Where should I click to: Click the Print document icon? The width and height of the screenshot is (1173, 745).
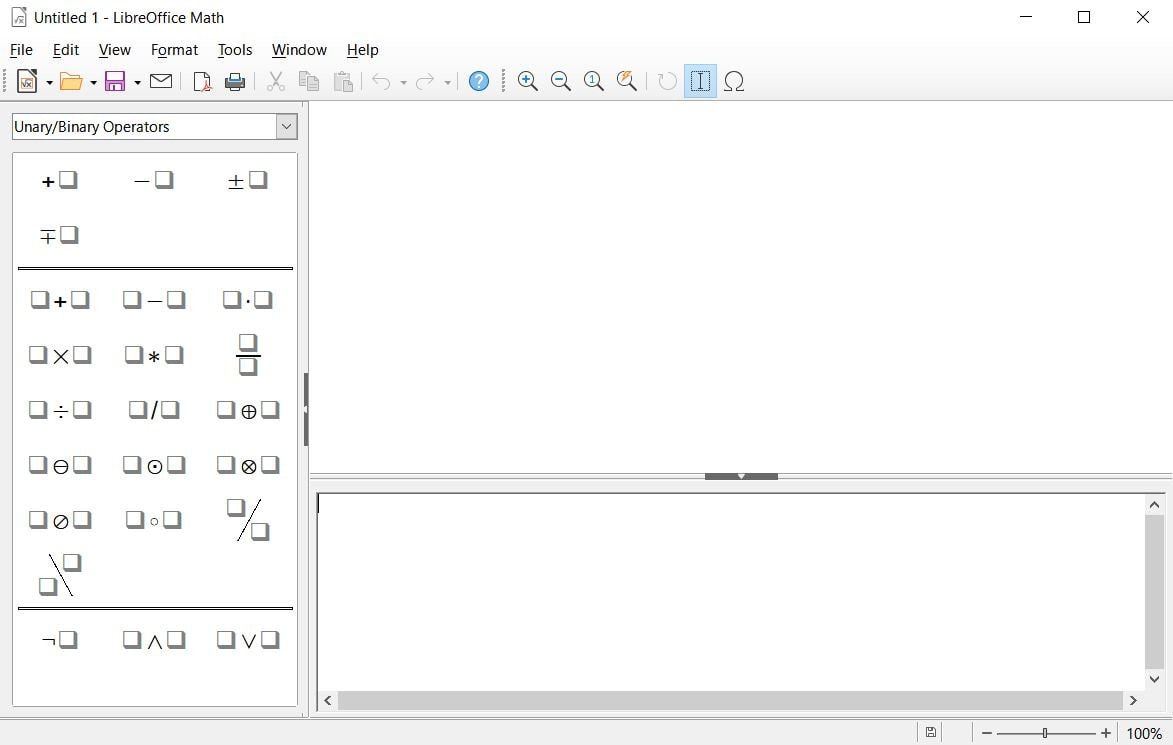(x=235, y=81)
